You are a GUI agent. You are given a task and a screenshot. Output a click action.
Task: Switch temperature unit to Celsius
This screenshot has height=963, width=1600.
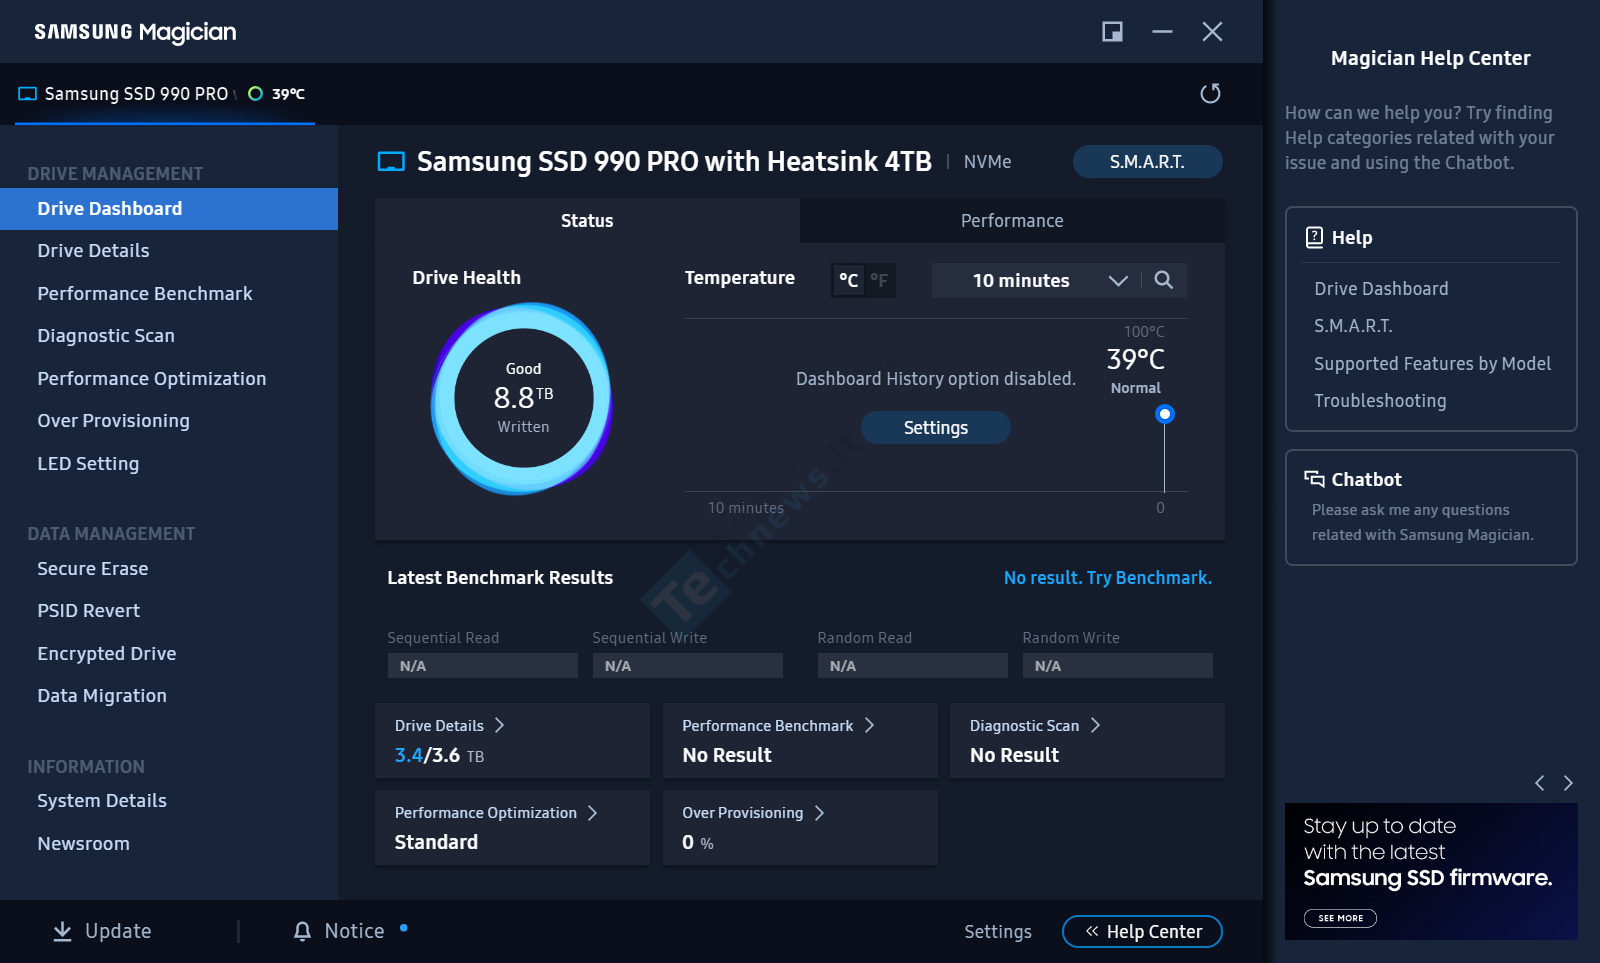848,280
